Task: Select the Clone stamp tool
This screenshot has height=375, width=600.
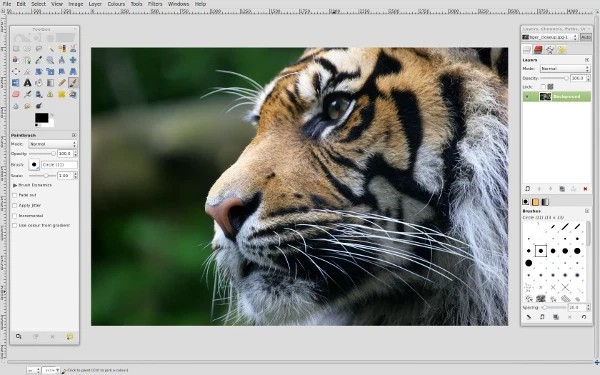Action: (50, 94)
